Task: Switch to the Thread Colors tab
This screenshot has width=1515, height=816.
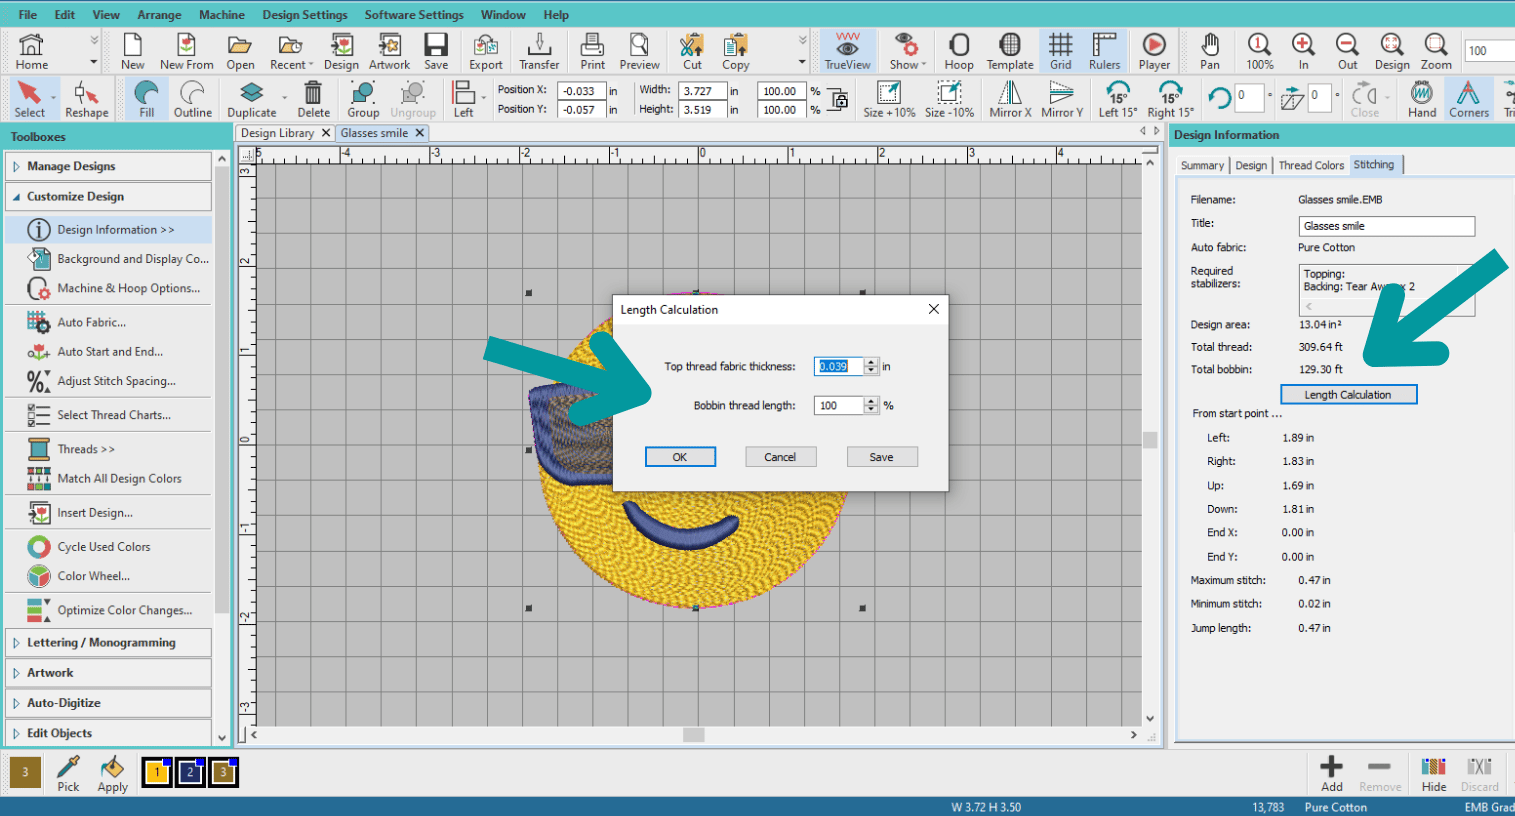Action: point(1311,165)
